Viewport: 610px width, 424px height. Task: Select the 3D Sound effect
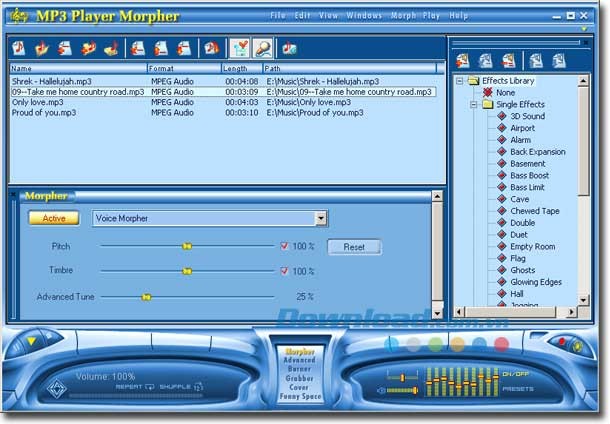point(527,116)
